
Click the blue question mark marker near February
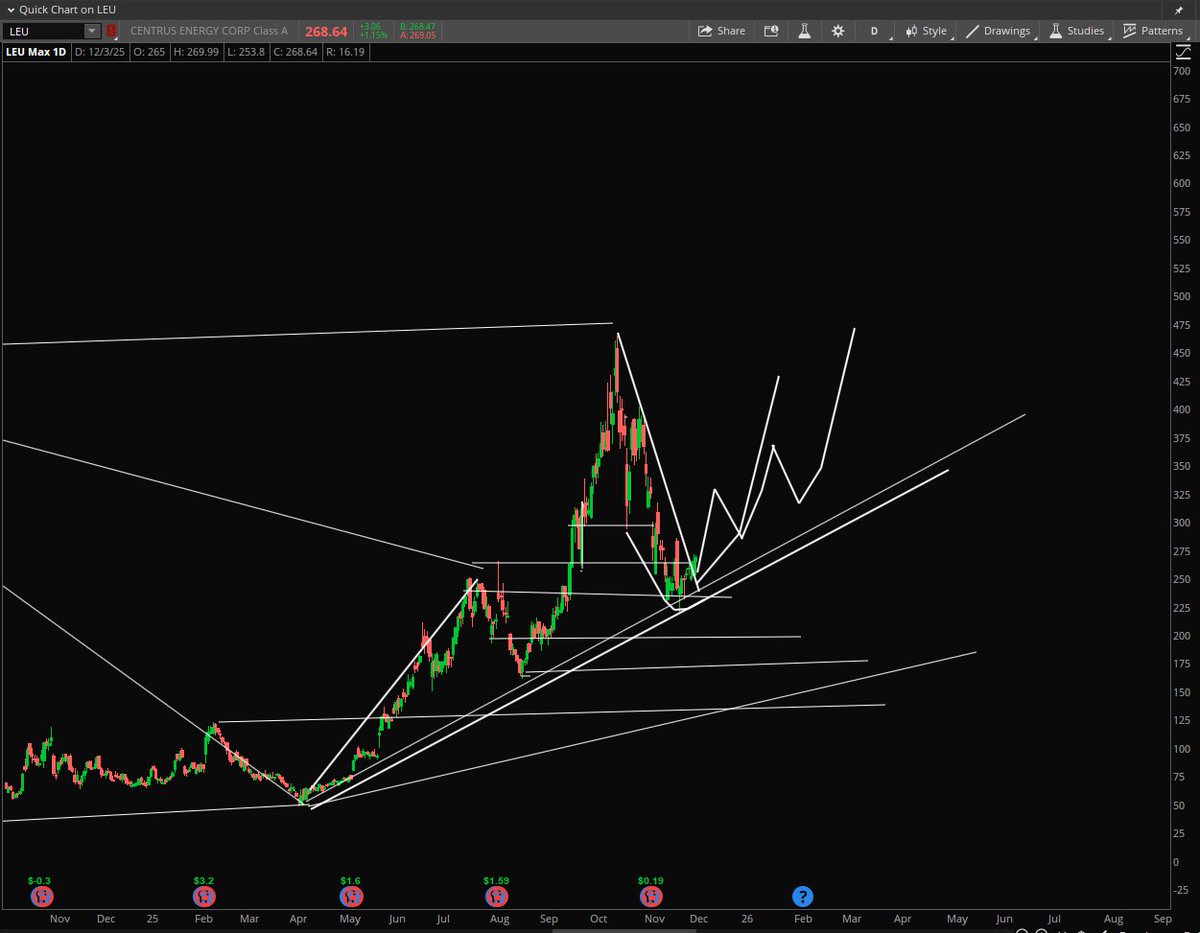click(803, 896)
